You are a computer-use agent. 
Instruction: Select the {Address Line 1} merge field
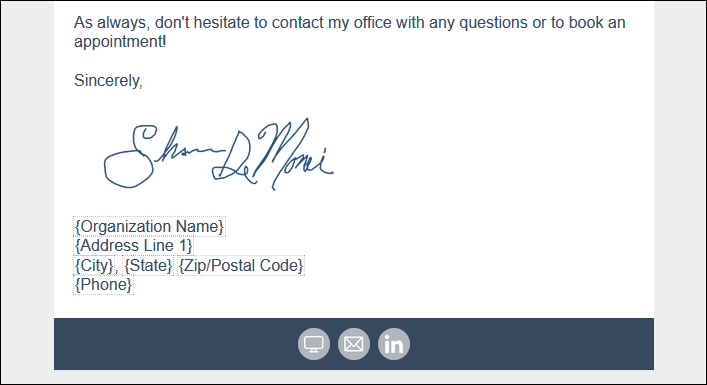(133, 246)
